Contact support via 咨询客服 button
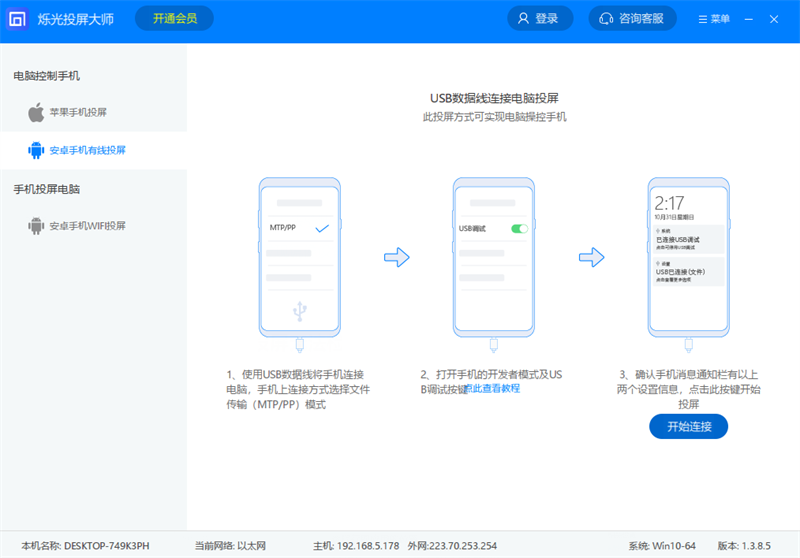The height and width of the screenshot is (558, 800). click(x=633, y=19)
